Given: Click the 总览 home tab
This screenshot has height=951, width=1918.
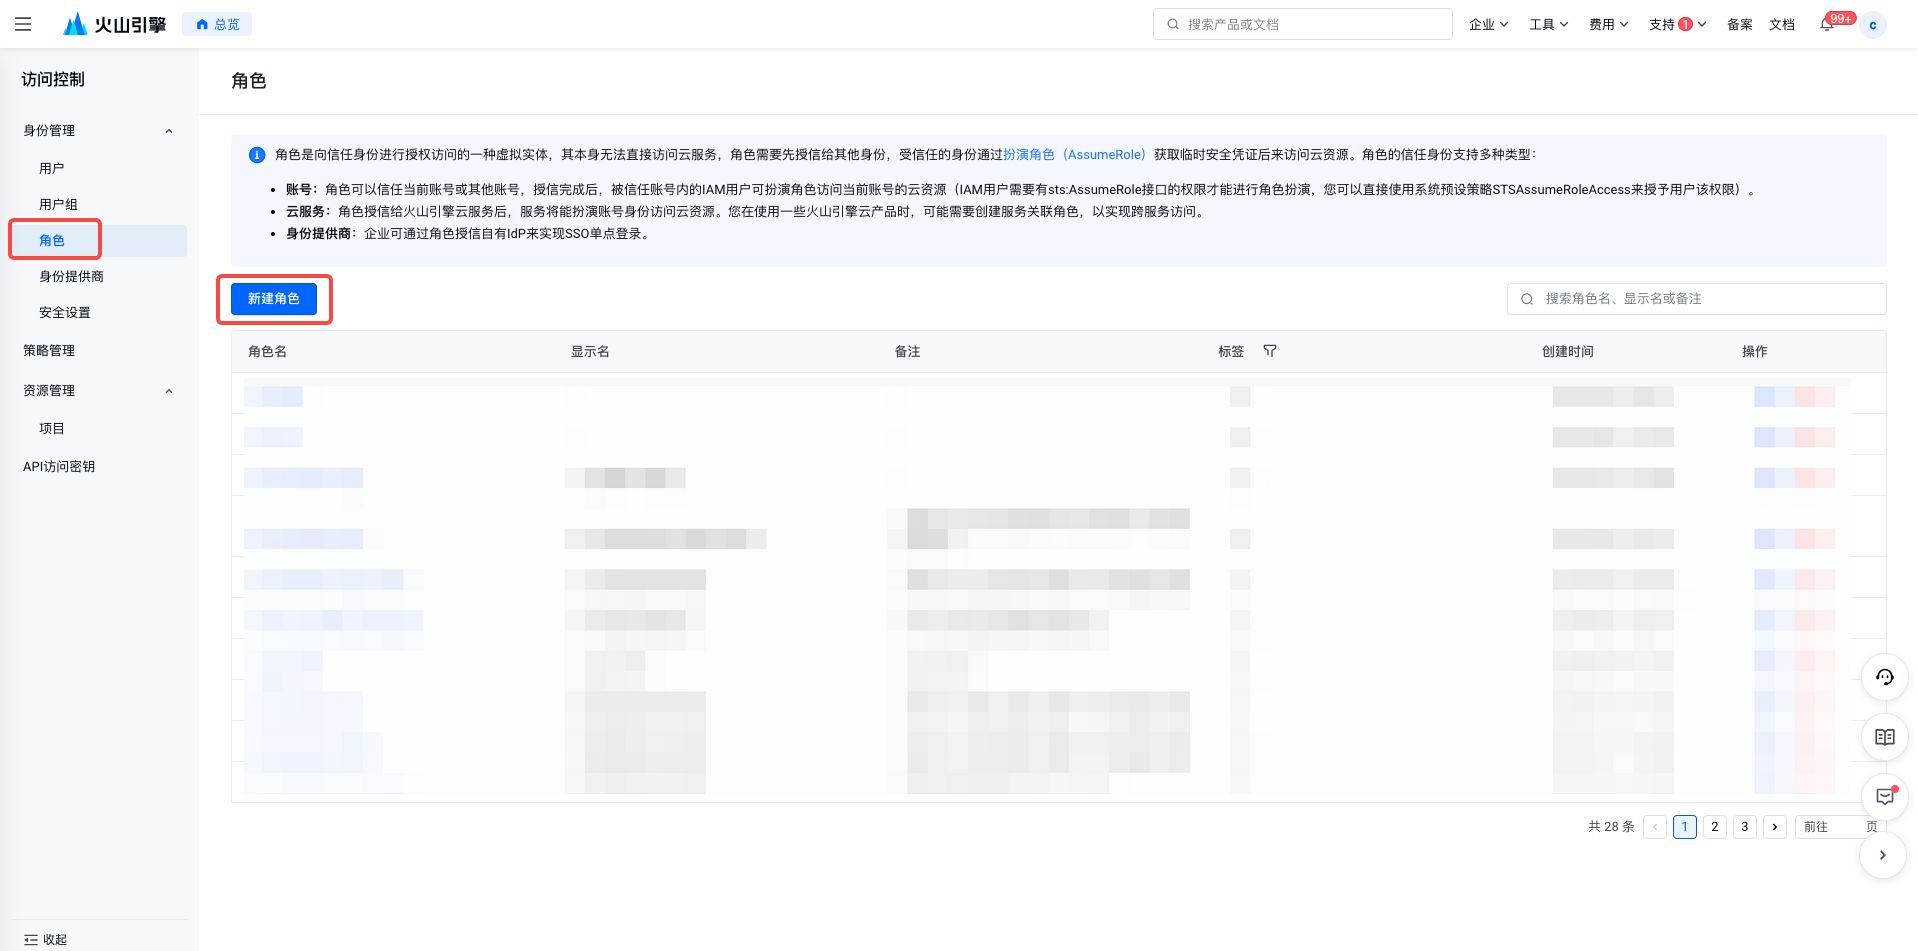Looking at the screenshot, I should (217, 24).
